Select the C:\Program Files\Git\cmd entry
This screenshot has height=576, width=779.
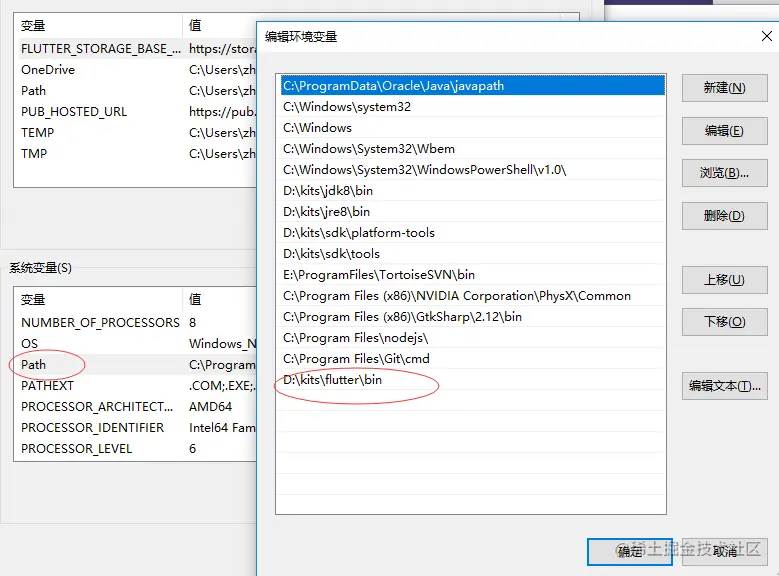click(x=472, y=358)
